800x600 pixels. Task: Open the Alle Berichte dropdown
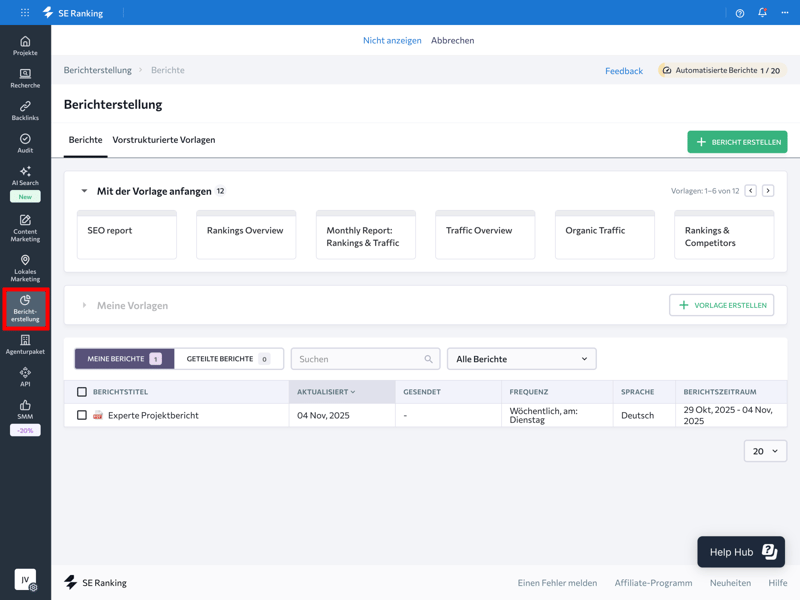(x=521, y=359)
